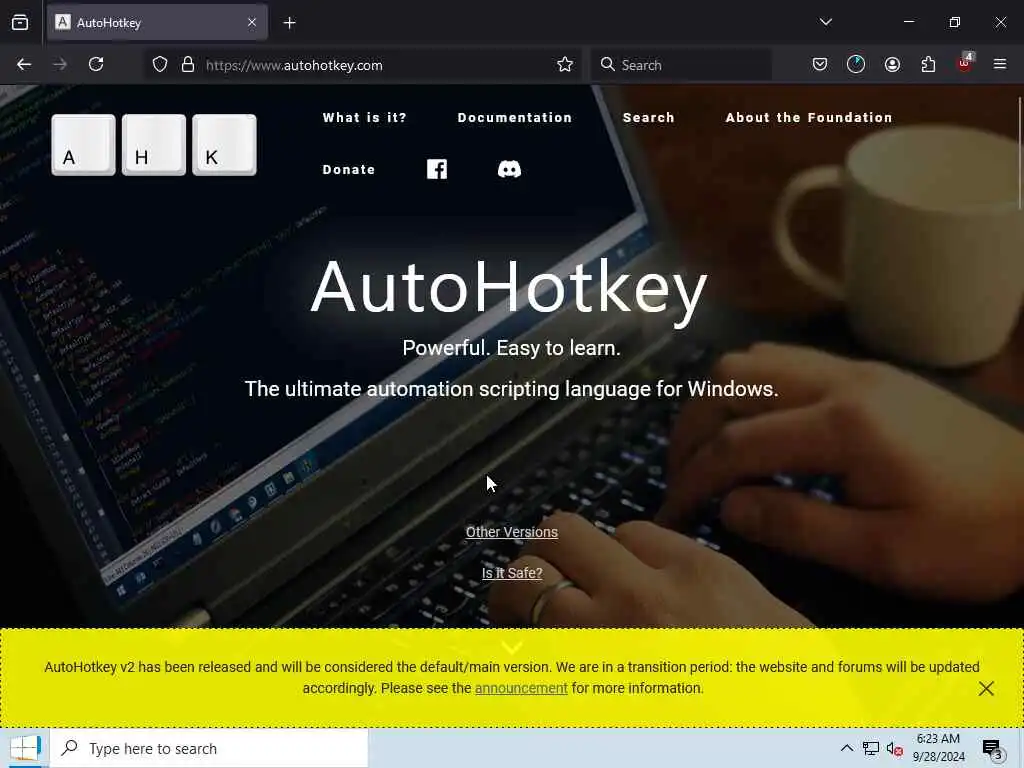Screen dimensions: 1024x768
Task: Open AutoHotkey Discord server icon
Action: tap(509, 169)
